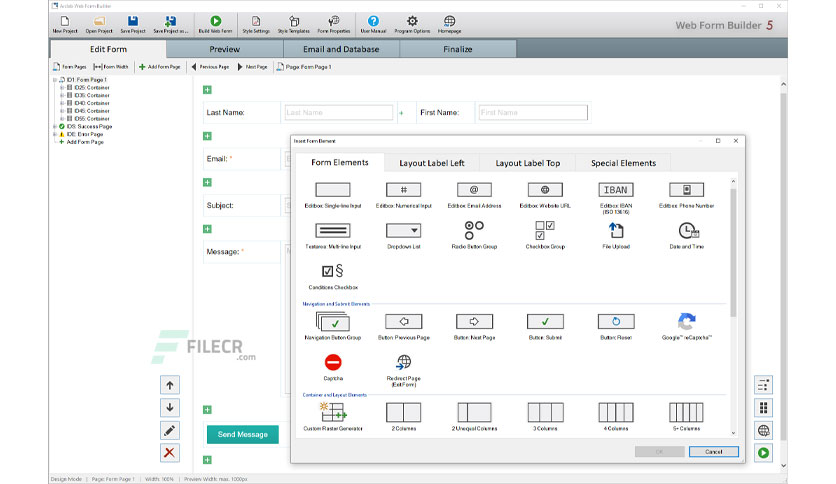Viewport: 836px width, 484px height.
Task: Expand the ID25: Container tree node
Action: (62, 87)
